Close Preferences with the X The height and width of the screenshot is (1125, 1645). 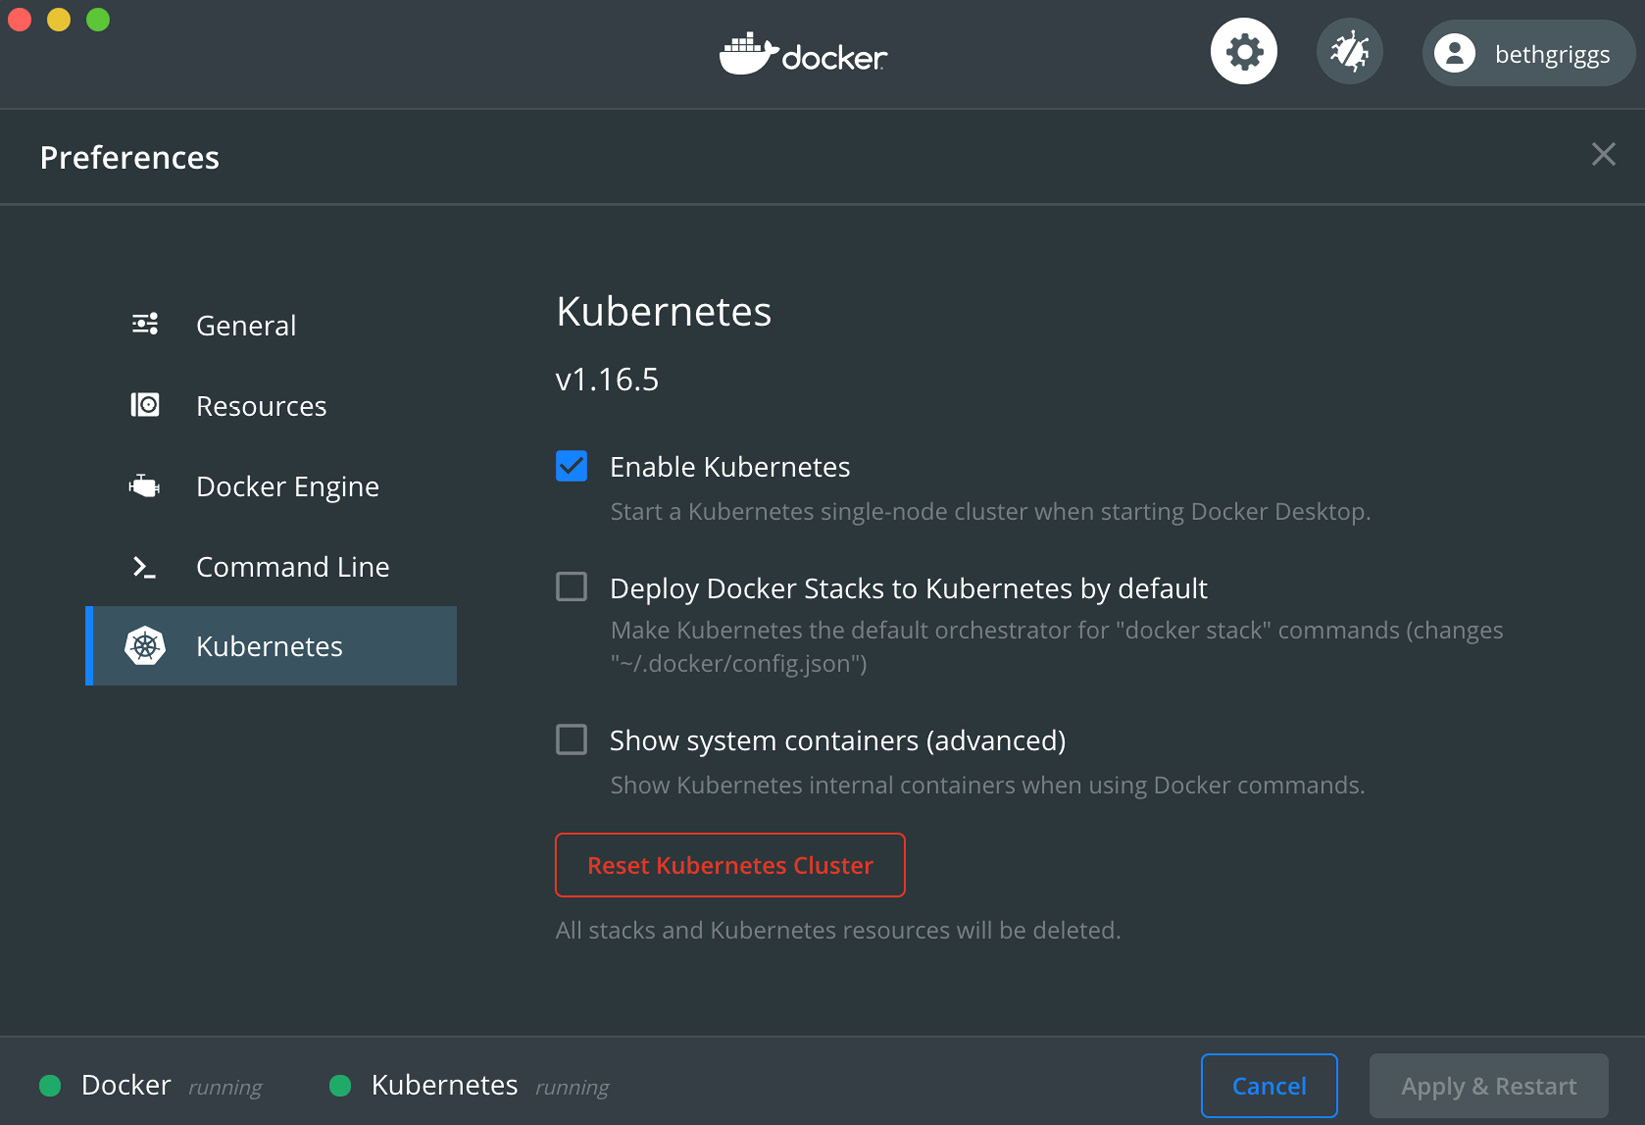point(1603,154)
